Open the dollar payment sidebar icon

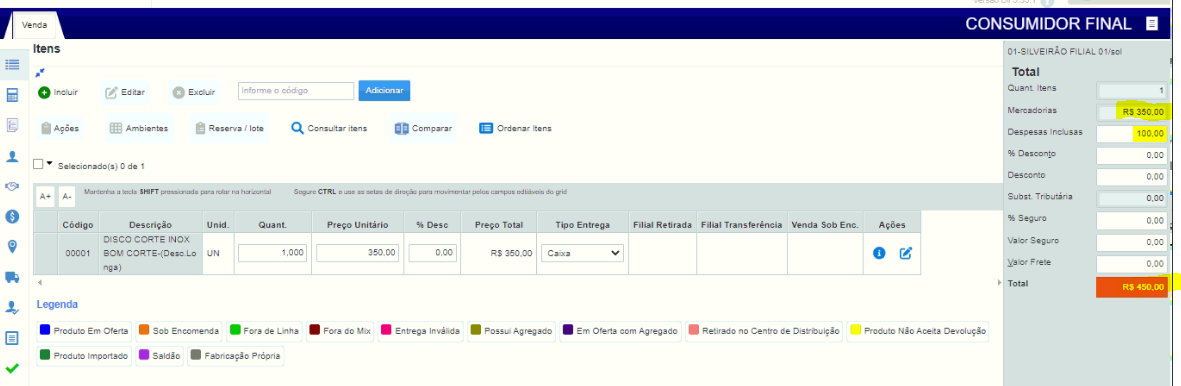point(12,216)
